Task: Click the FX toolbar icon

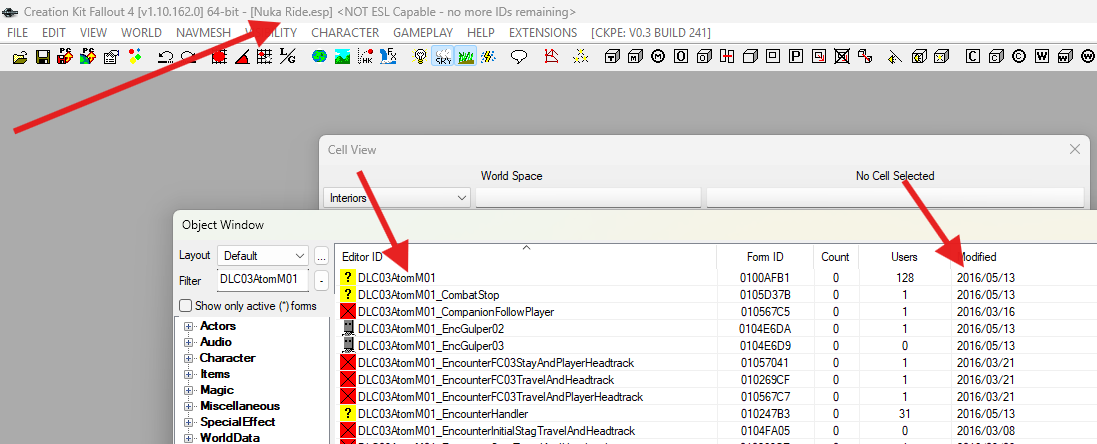Action: (x=388, y=57)
